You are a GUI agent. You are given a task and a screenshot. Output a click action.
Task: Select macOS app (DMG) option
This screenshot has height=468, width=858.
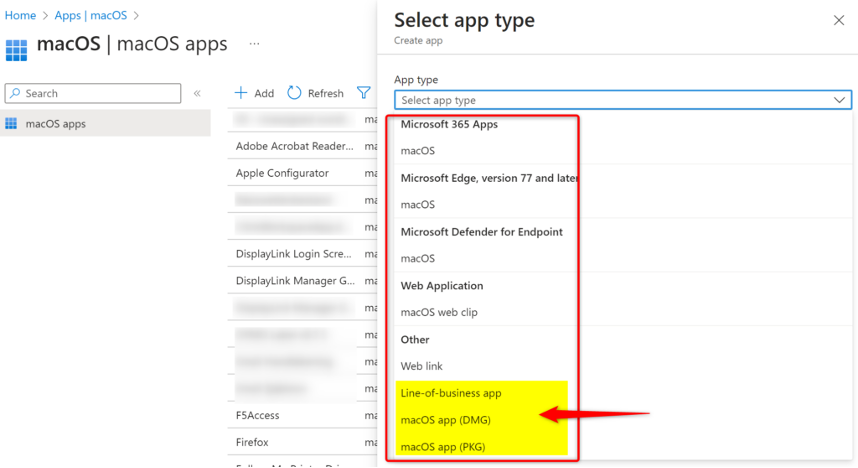pyautogui.click(x=445, y=420)
